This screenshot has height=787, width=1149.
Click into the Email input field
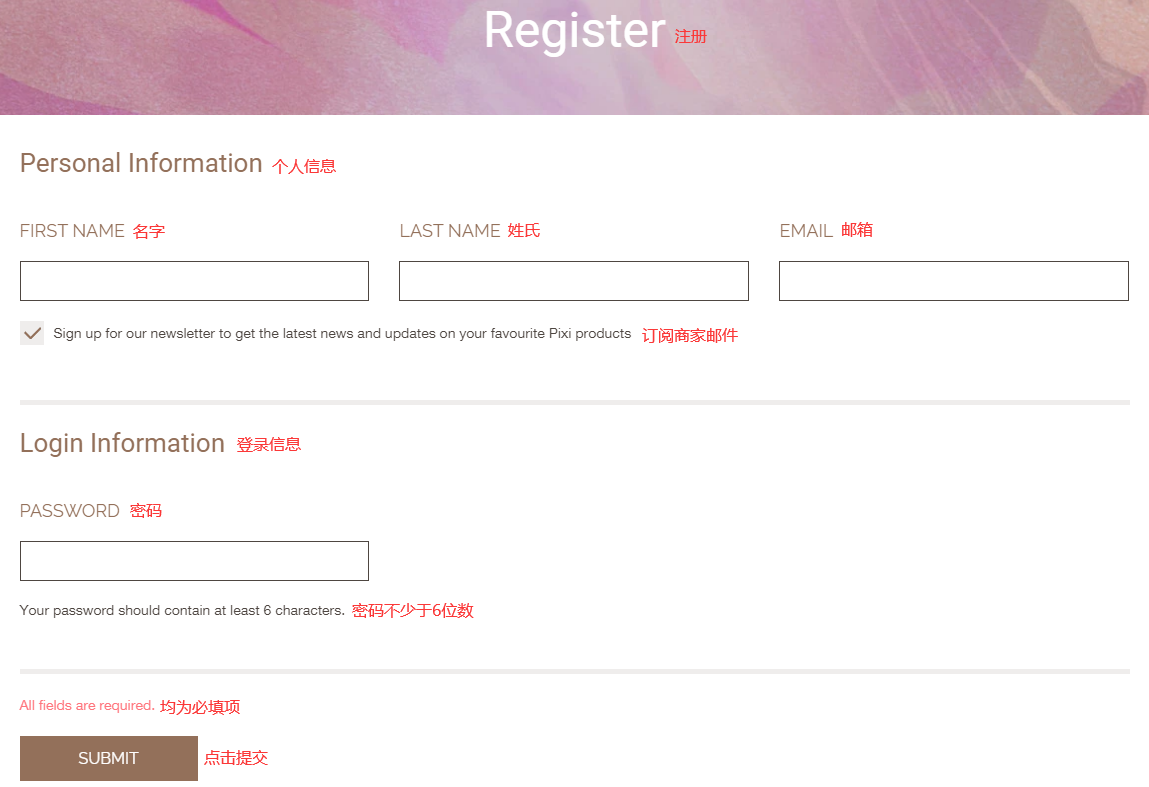(x=953, y=281)
